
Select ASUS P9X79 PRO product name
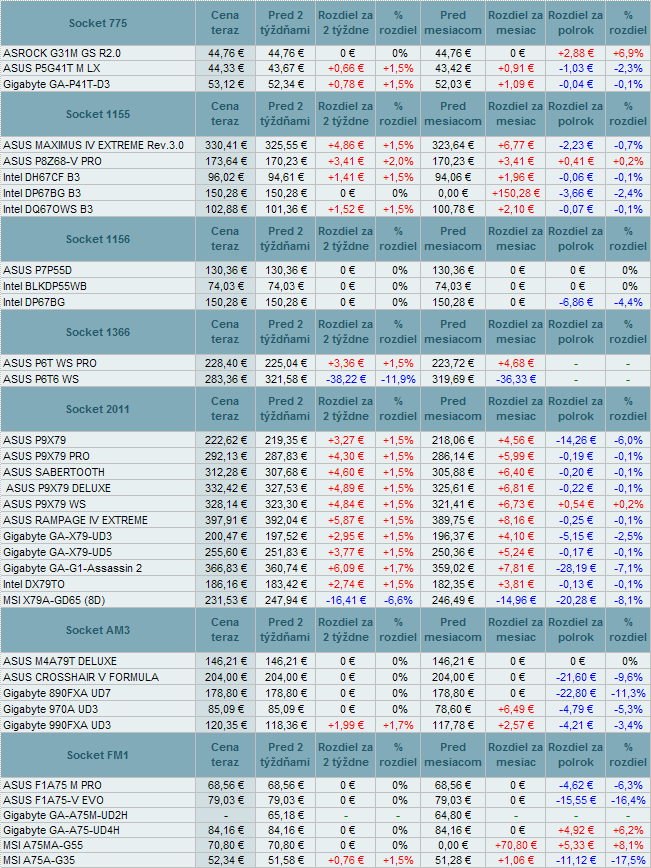pyautogui.click(x=46, y=456)
